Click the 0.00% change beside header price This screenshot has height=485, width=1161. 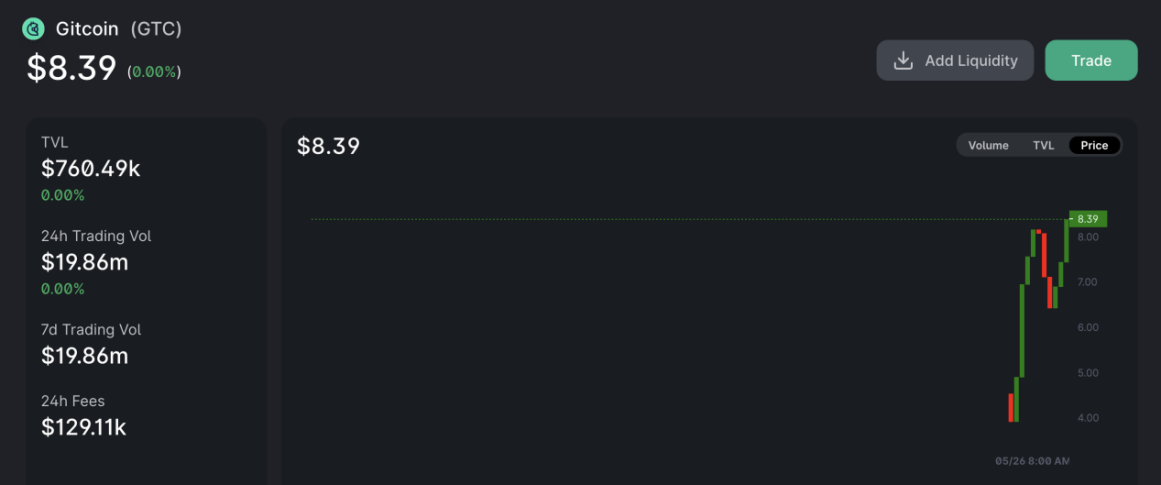154,72
